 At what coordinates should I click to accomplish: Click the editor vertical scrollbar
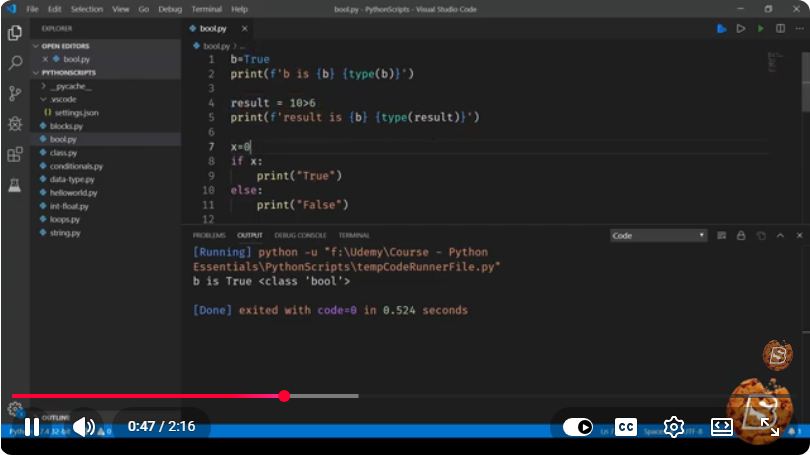pos(806,83)
